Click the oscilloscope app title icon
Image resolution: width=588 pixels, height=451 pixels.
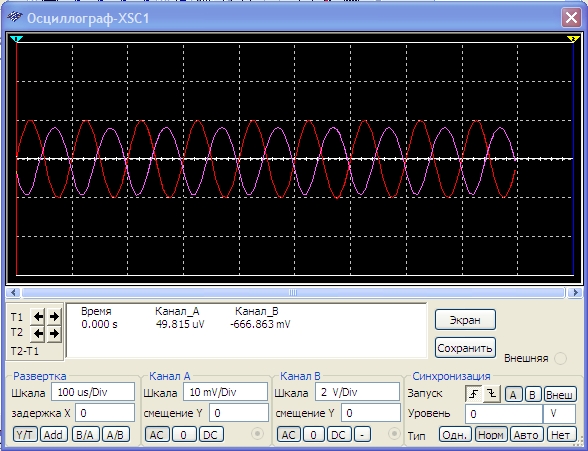[15, 17]
